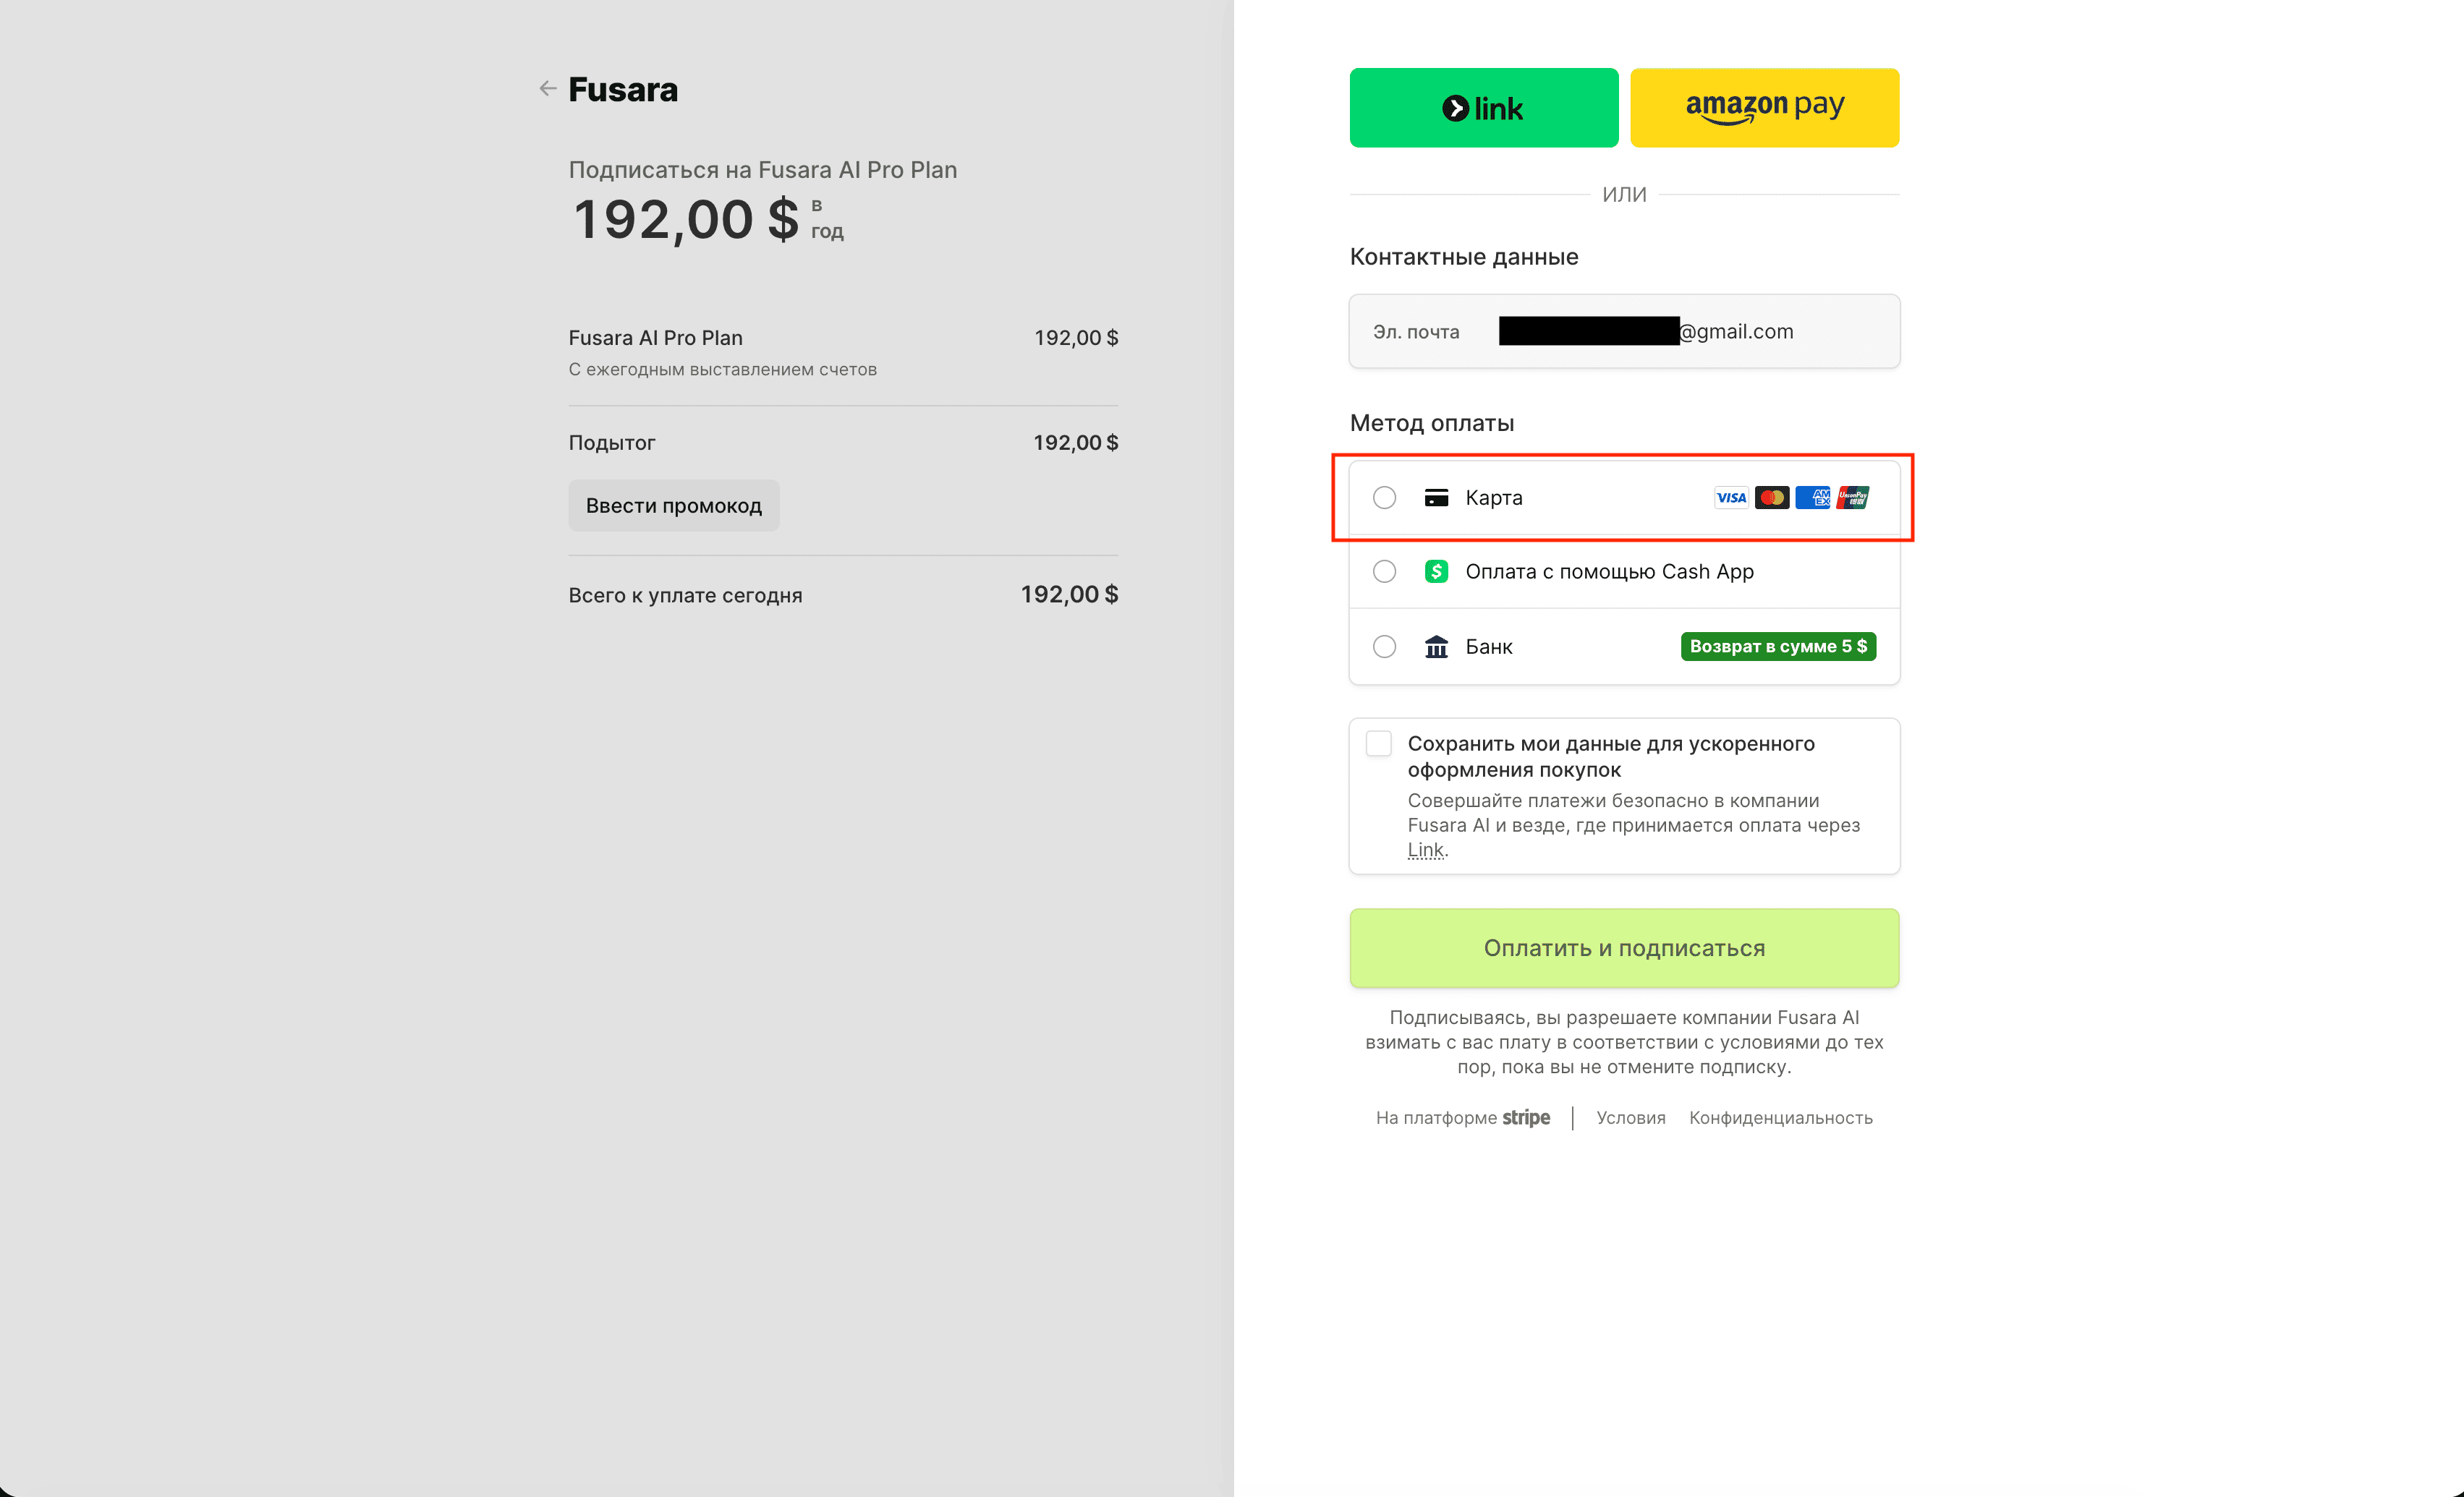Image resolution: width=2464 pixels, height=1497 pixels.
Task: Click the American Express logo icon
Action: [1812, 497]
